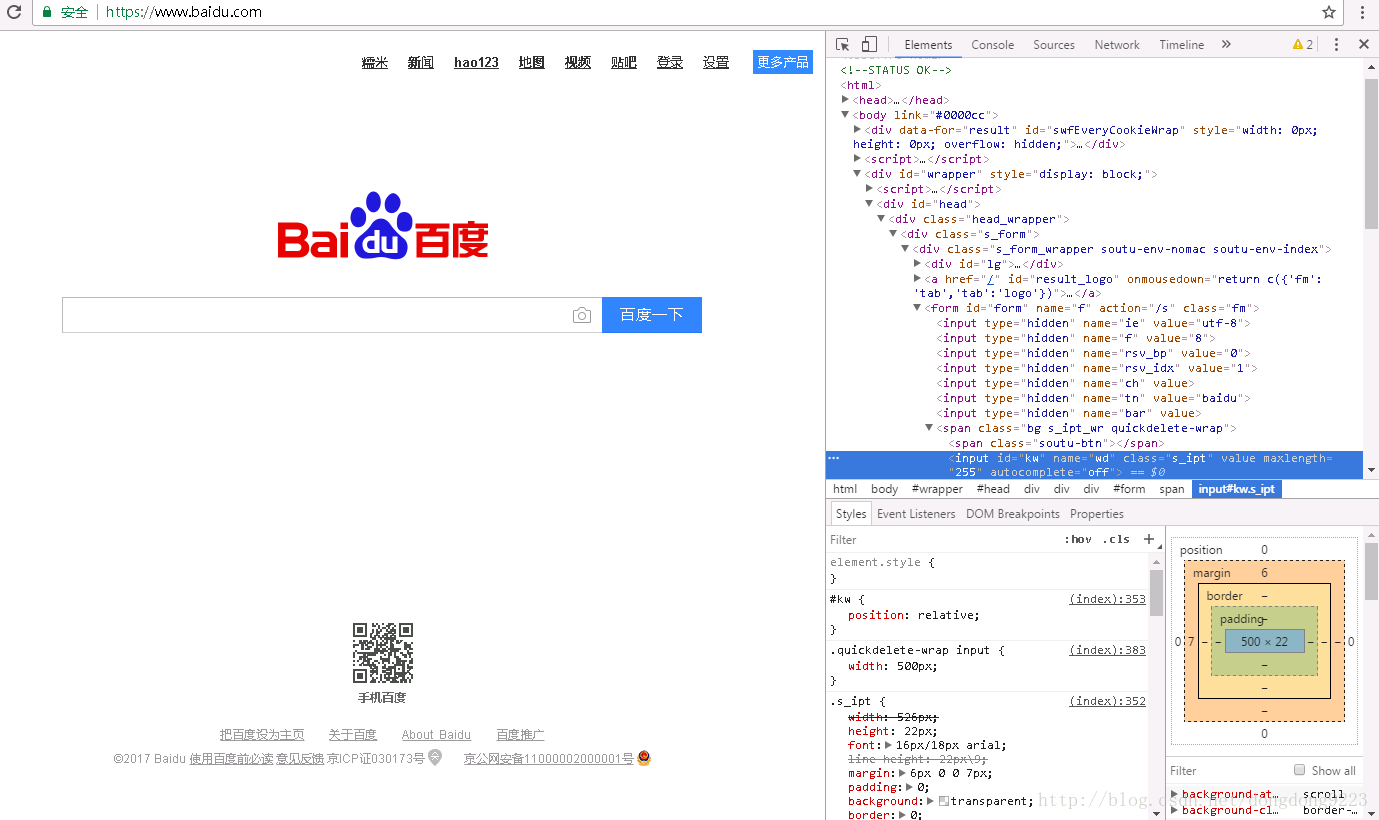This screenshot has width=1379, height=820.
Task: Click the 更多产品 button
Action: tap(783, 62)
